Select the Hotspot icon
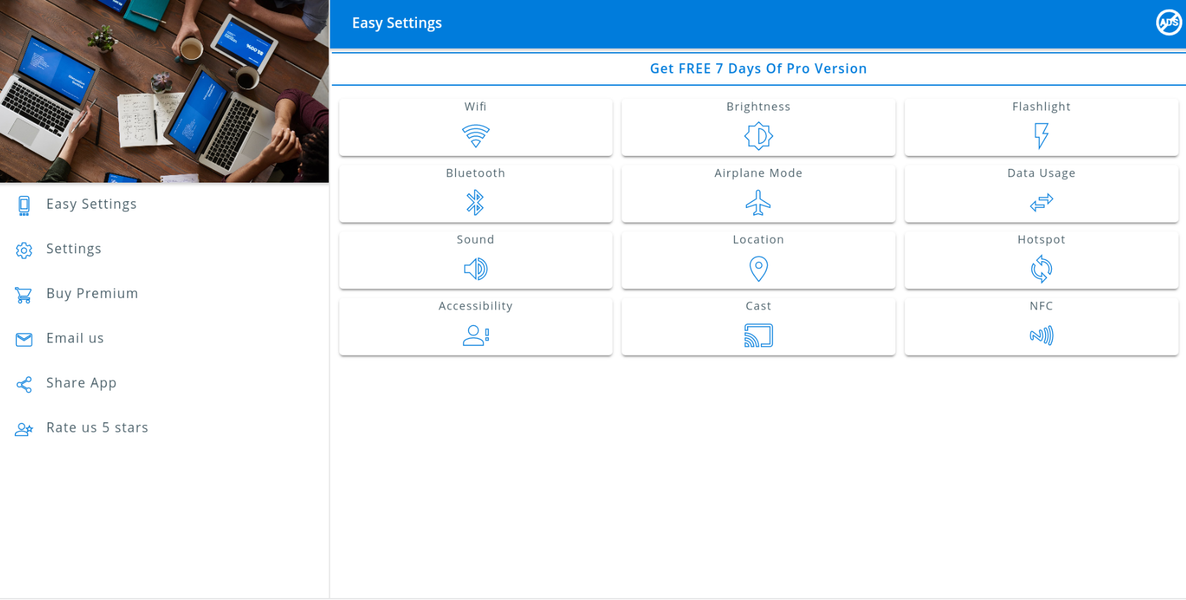The height and width of the screenshot is (600, 1186). [1041, 269]
